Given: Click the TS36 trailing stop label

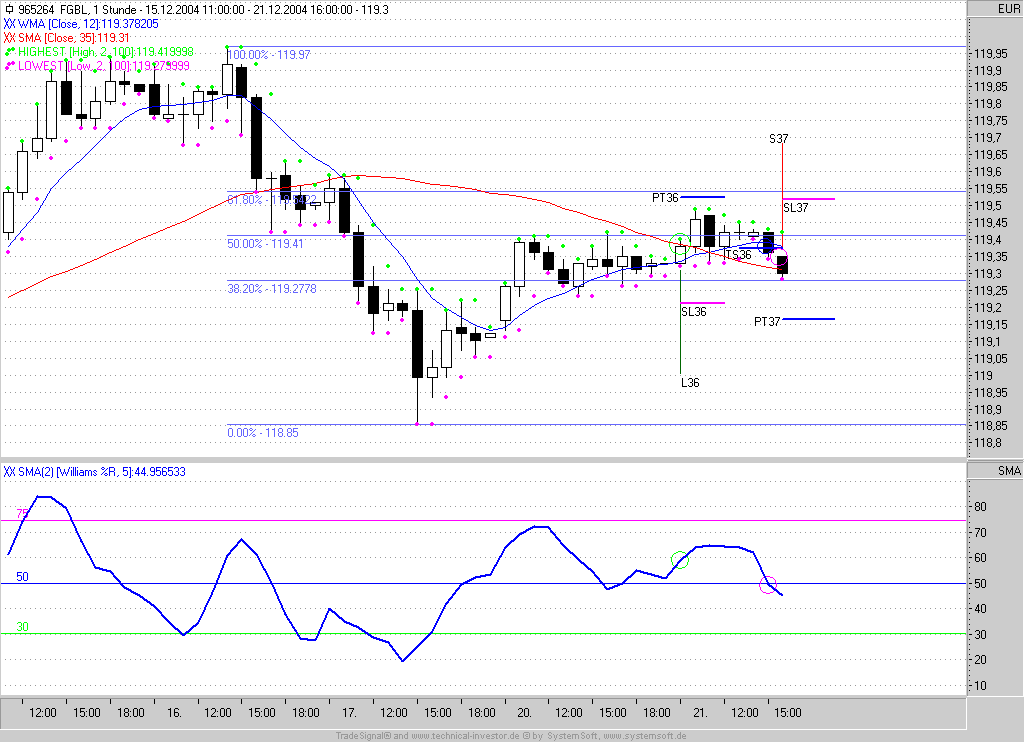Looking at the screenshot, I should pos(738,255).
